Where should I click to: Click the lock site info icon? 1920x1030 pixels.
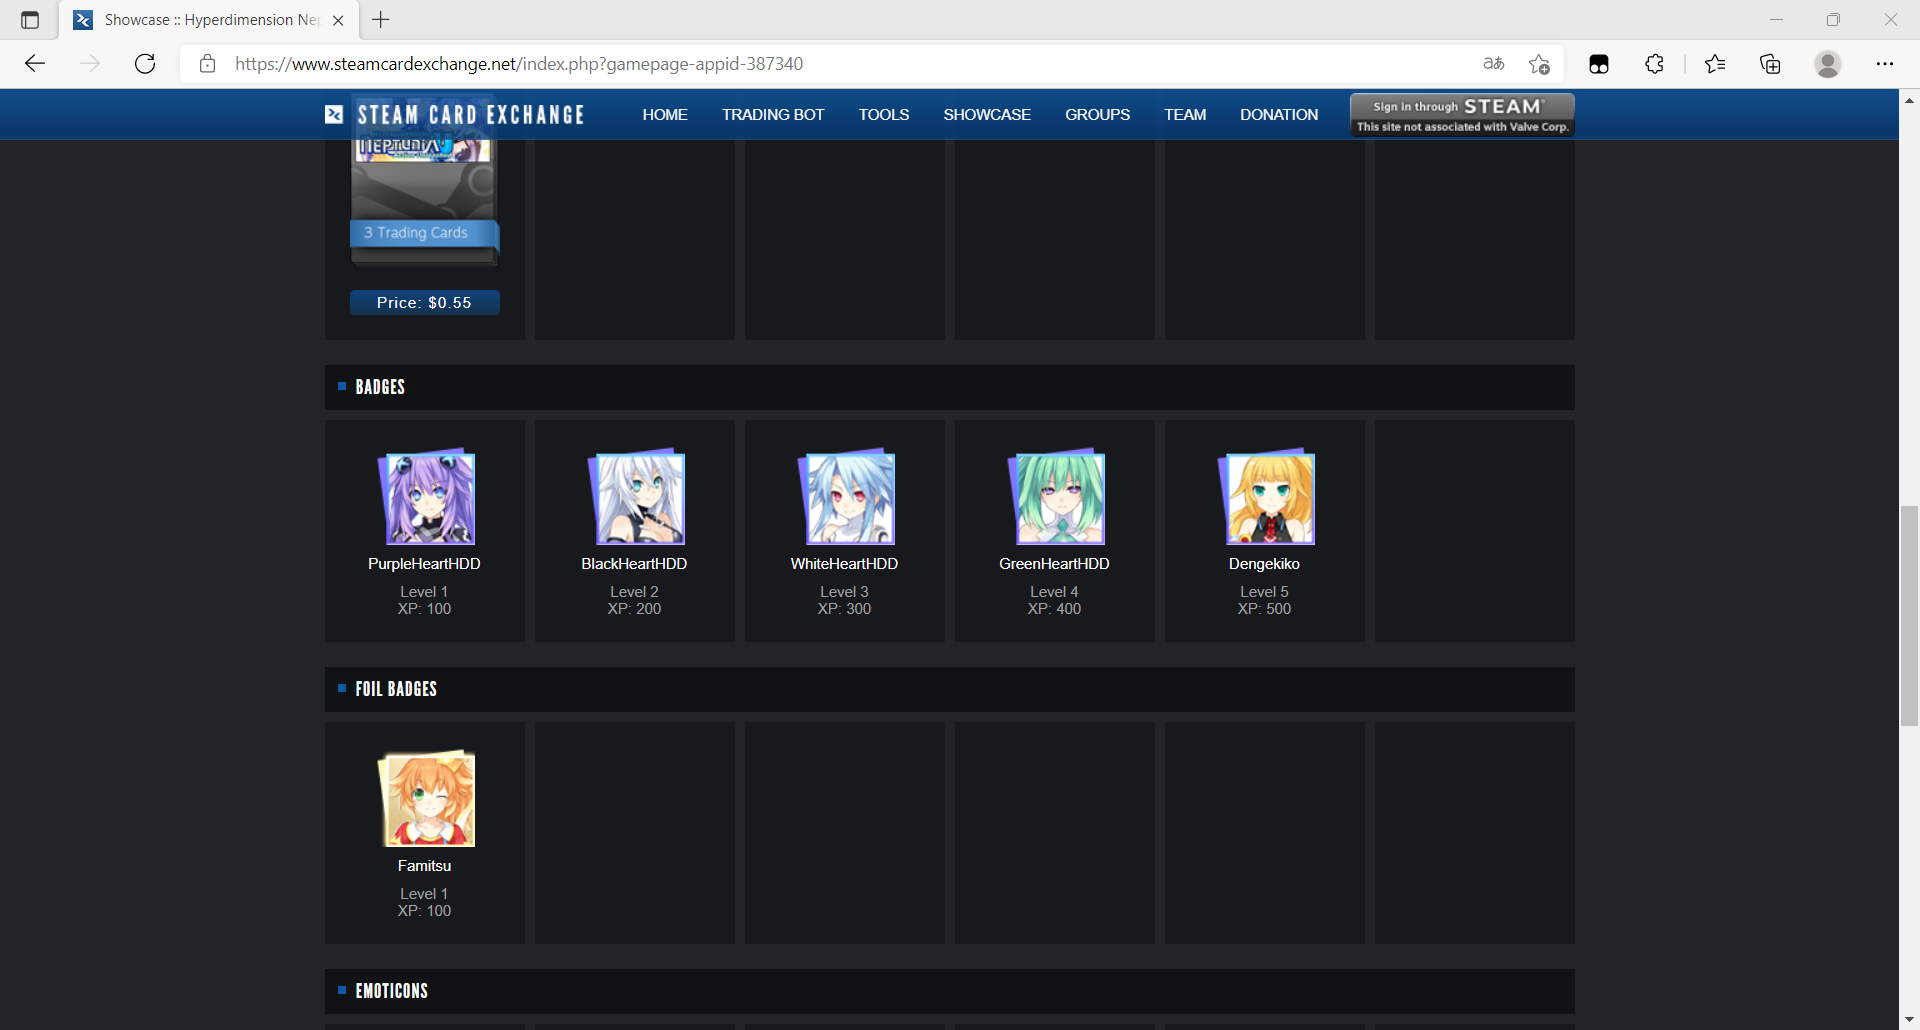[207, 64]
